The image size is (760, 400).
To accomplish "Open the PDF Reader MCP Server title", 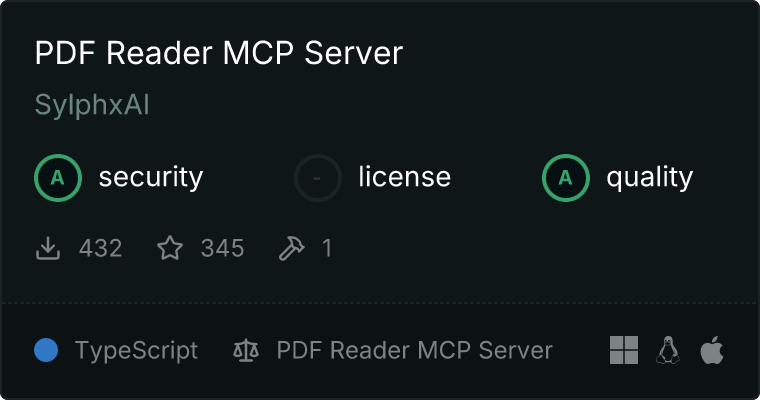I will tap(219, 52).
